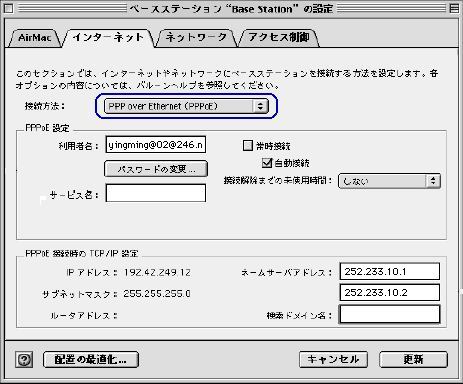Select the インターネット tab
463x384 pixels.
point(108,37)
